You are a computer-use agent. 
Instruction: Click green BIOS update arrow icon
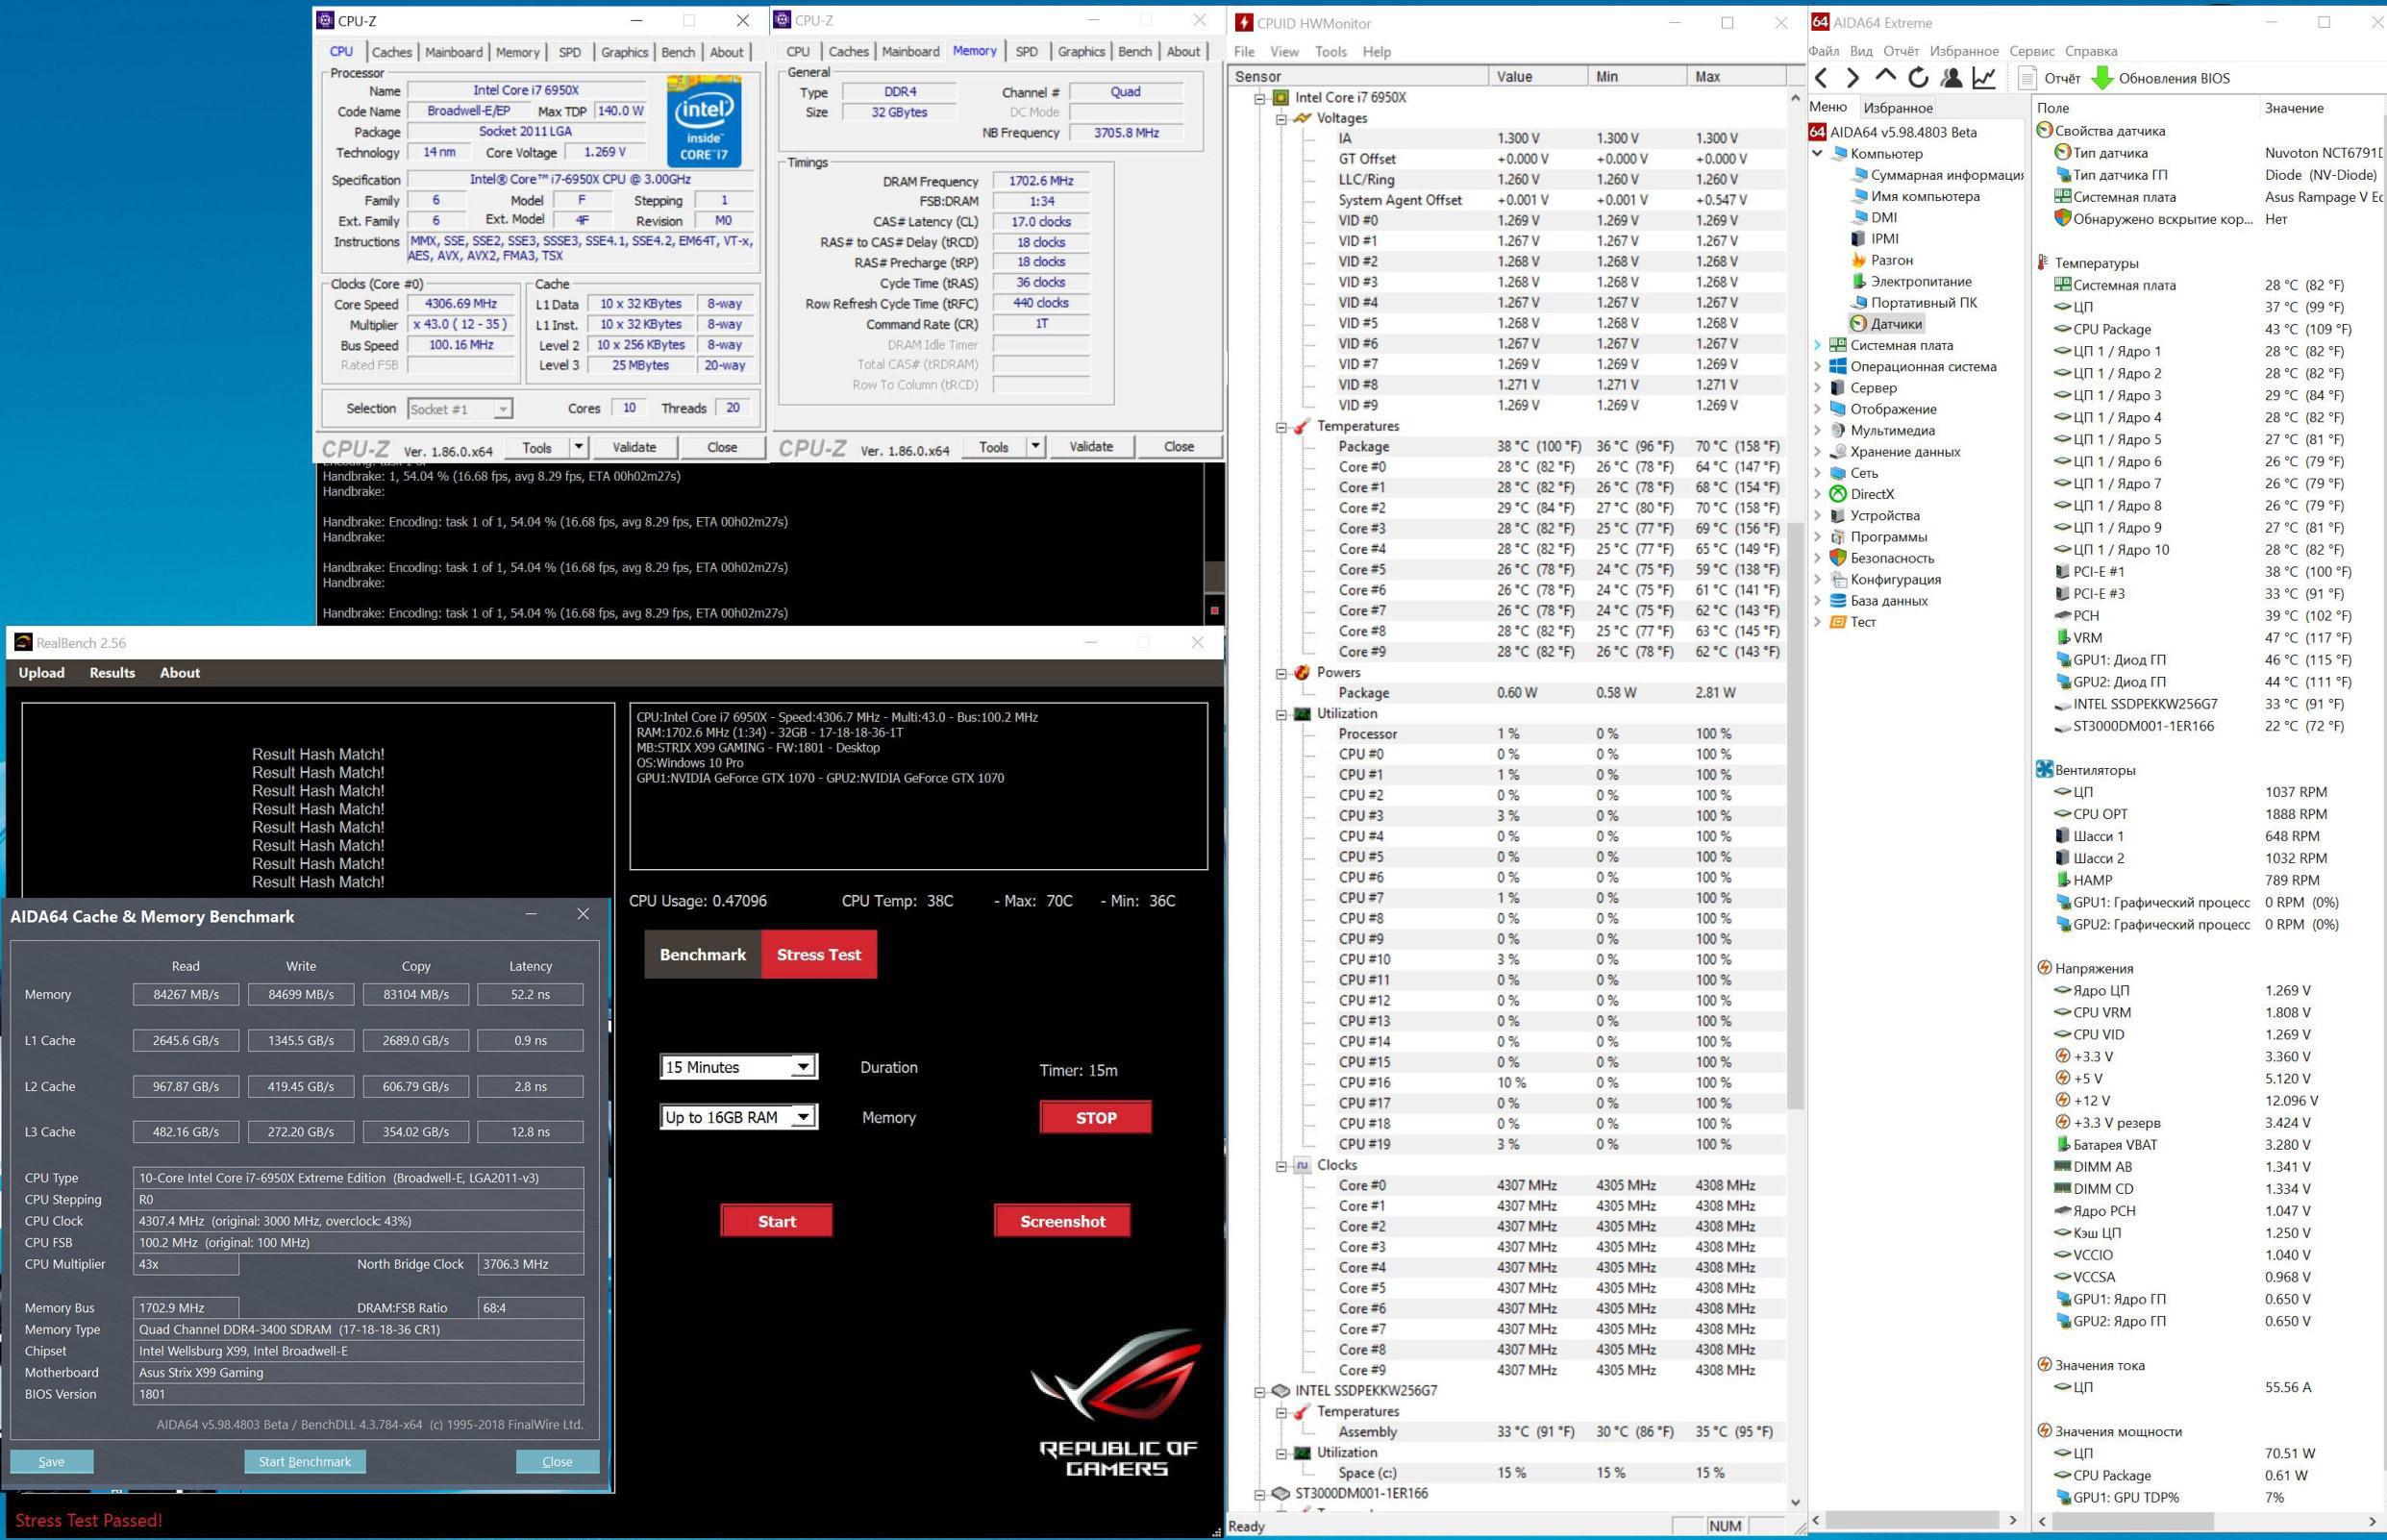coord(2102,78)
